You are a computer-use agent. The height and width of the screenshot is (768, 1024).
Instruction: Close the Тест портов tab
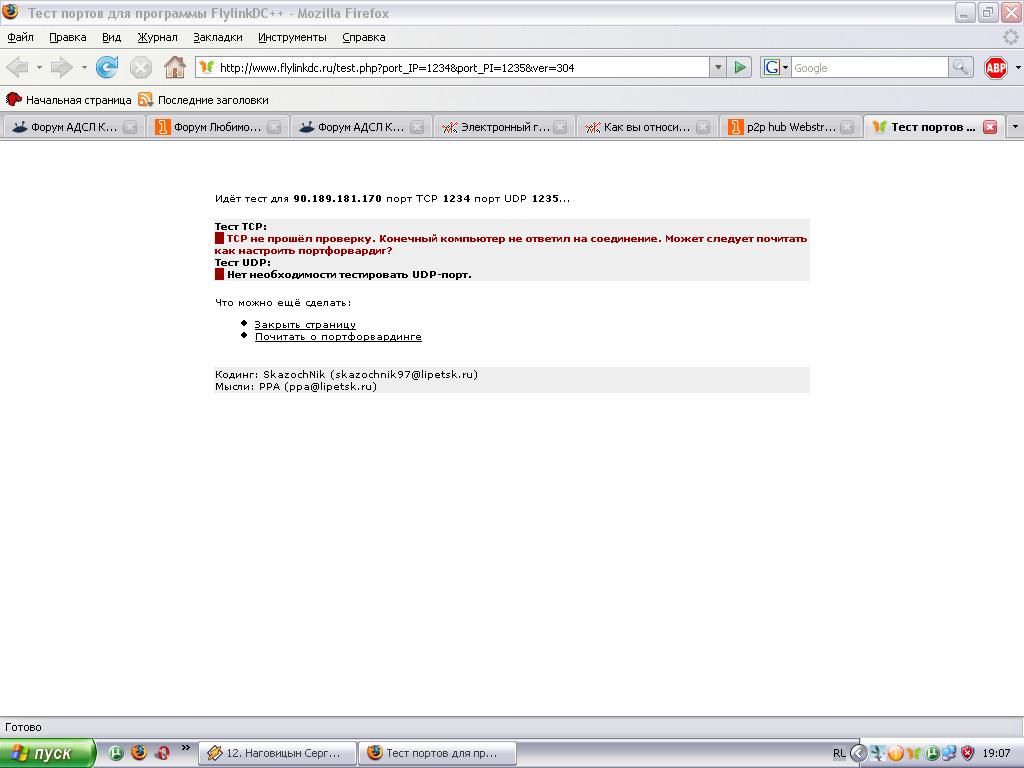(x=990, y=127)
